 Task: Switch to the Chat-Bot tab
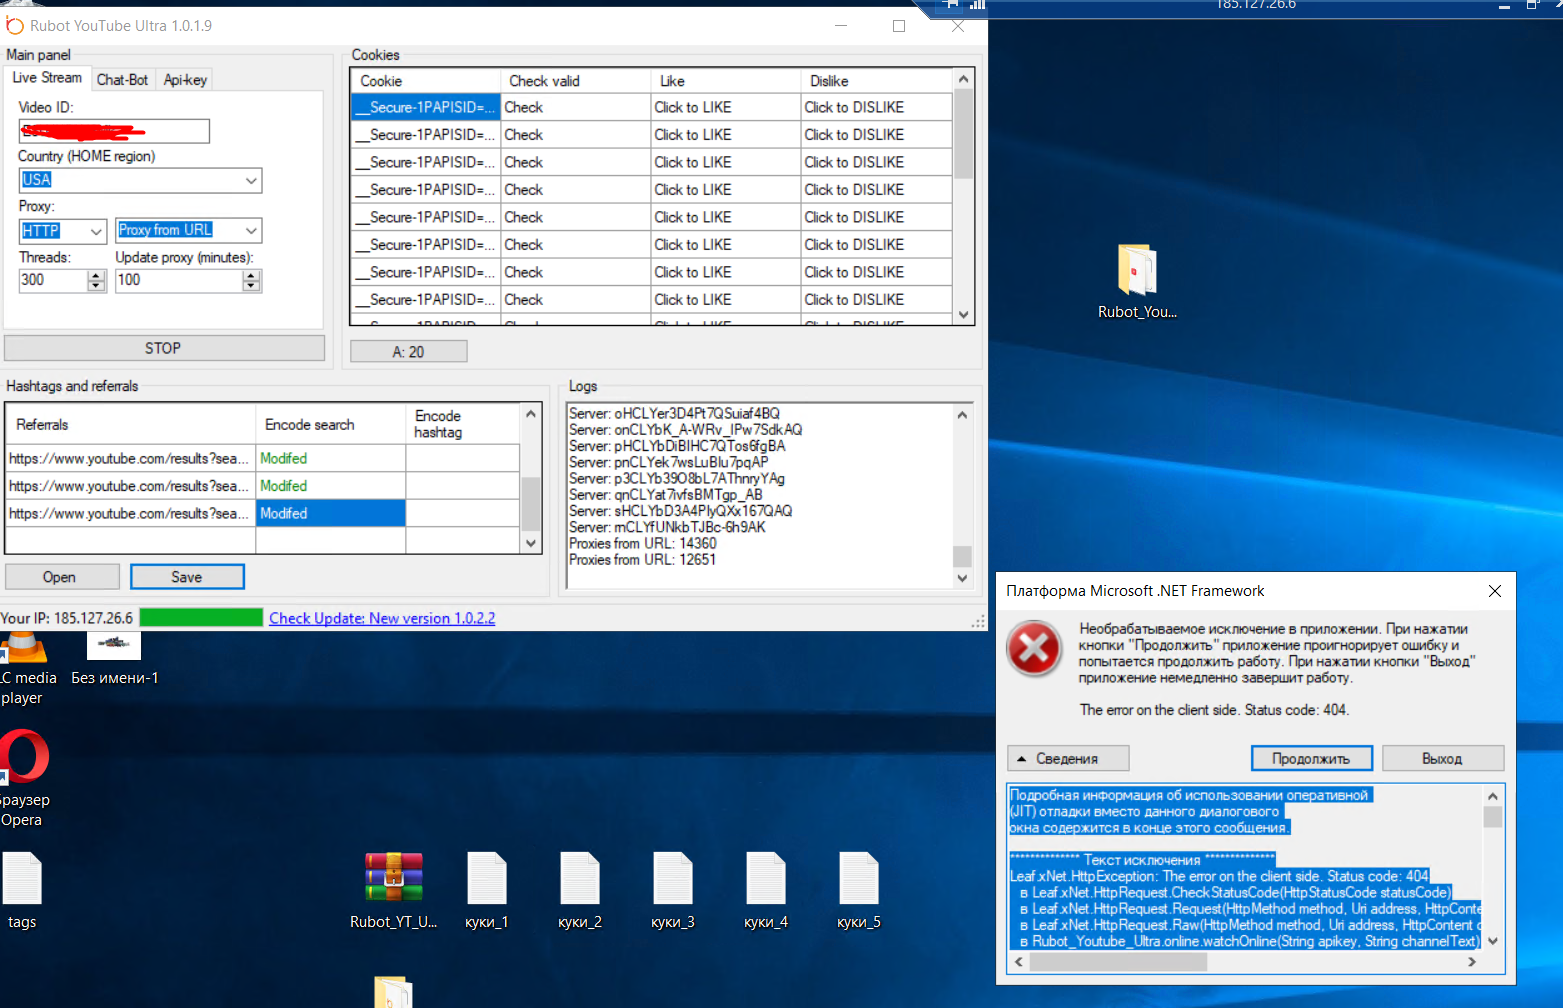point(122,80)
